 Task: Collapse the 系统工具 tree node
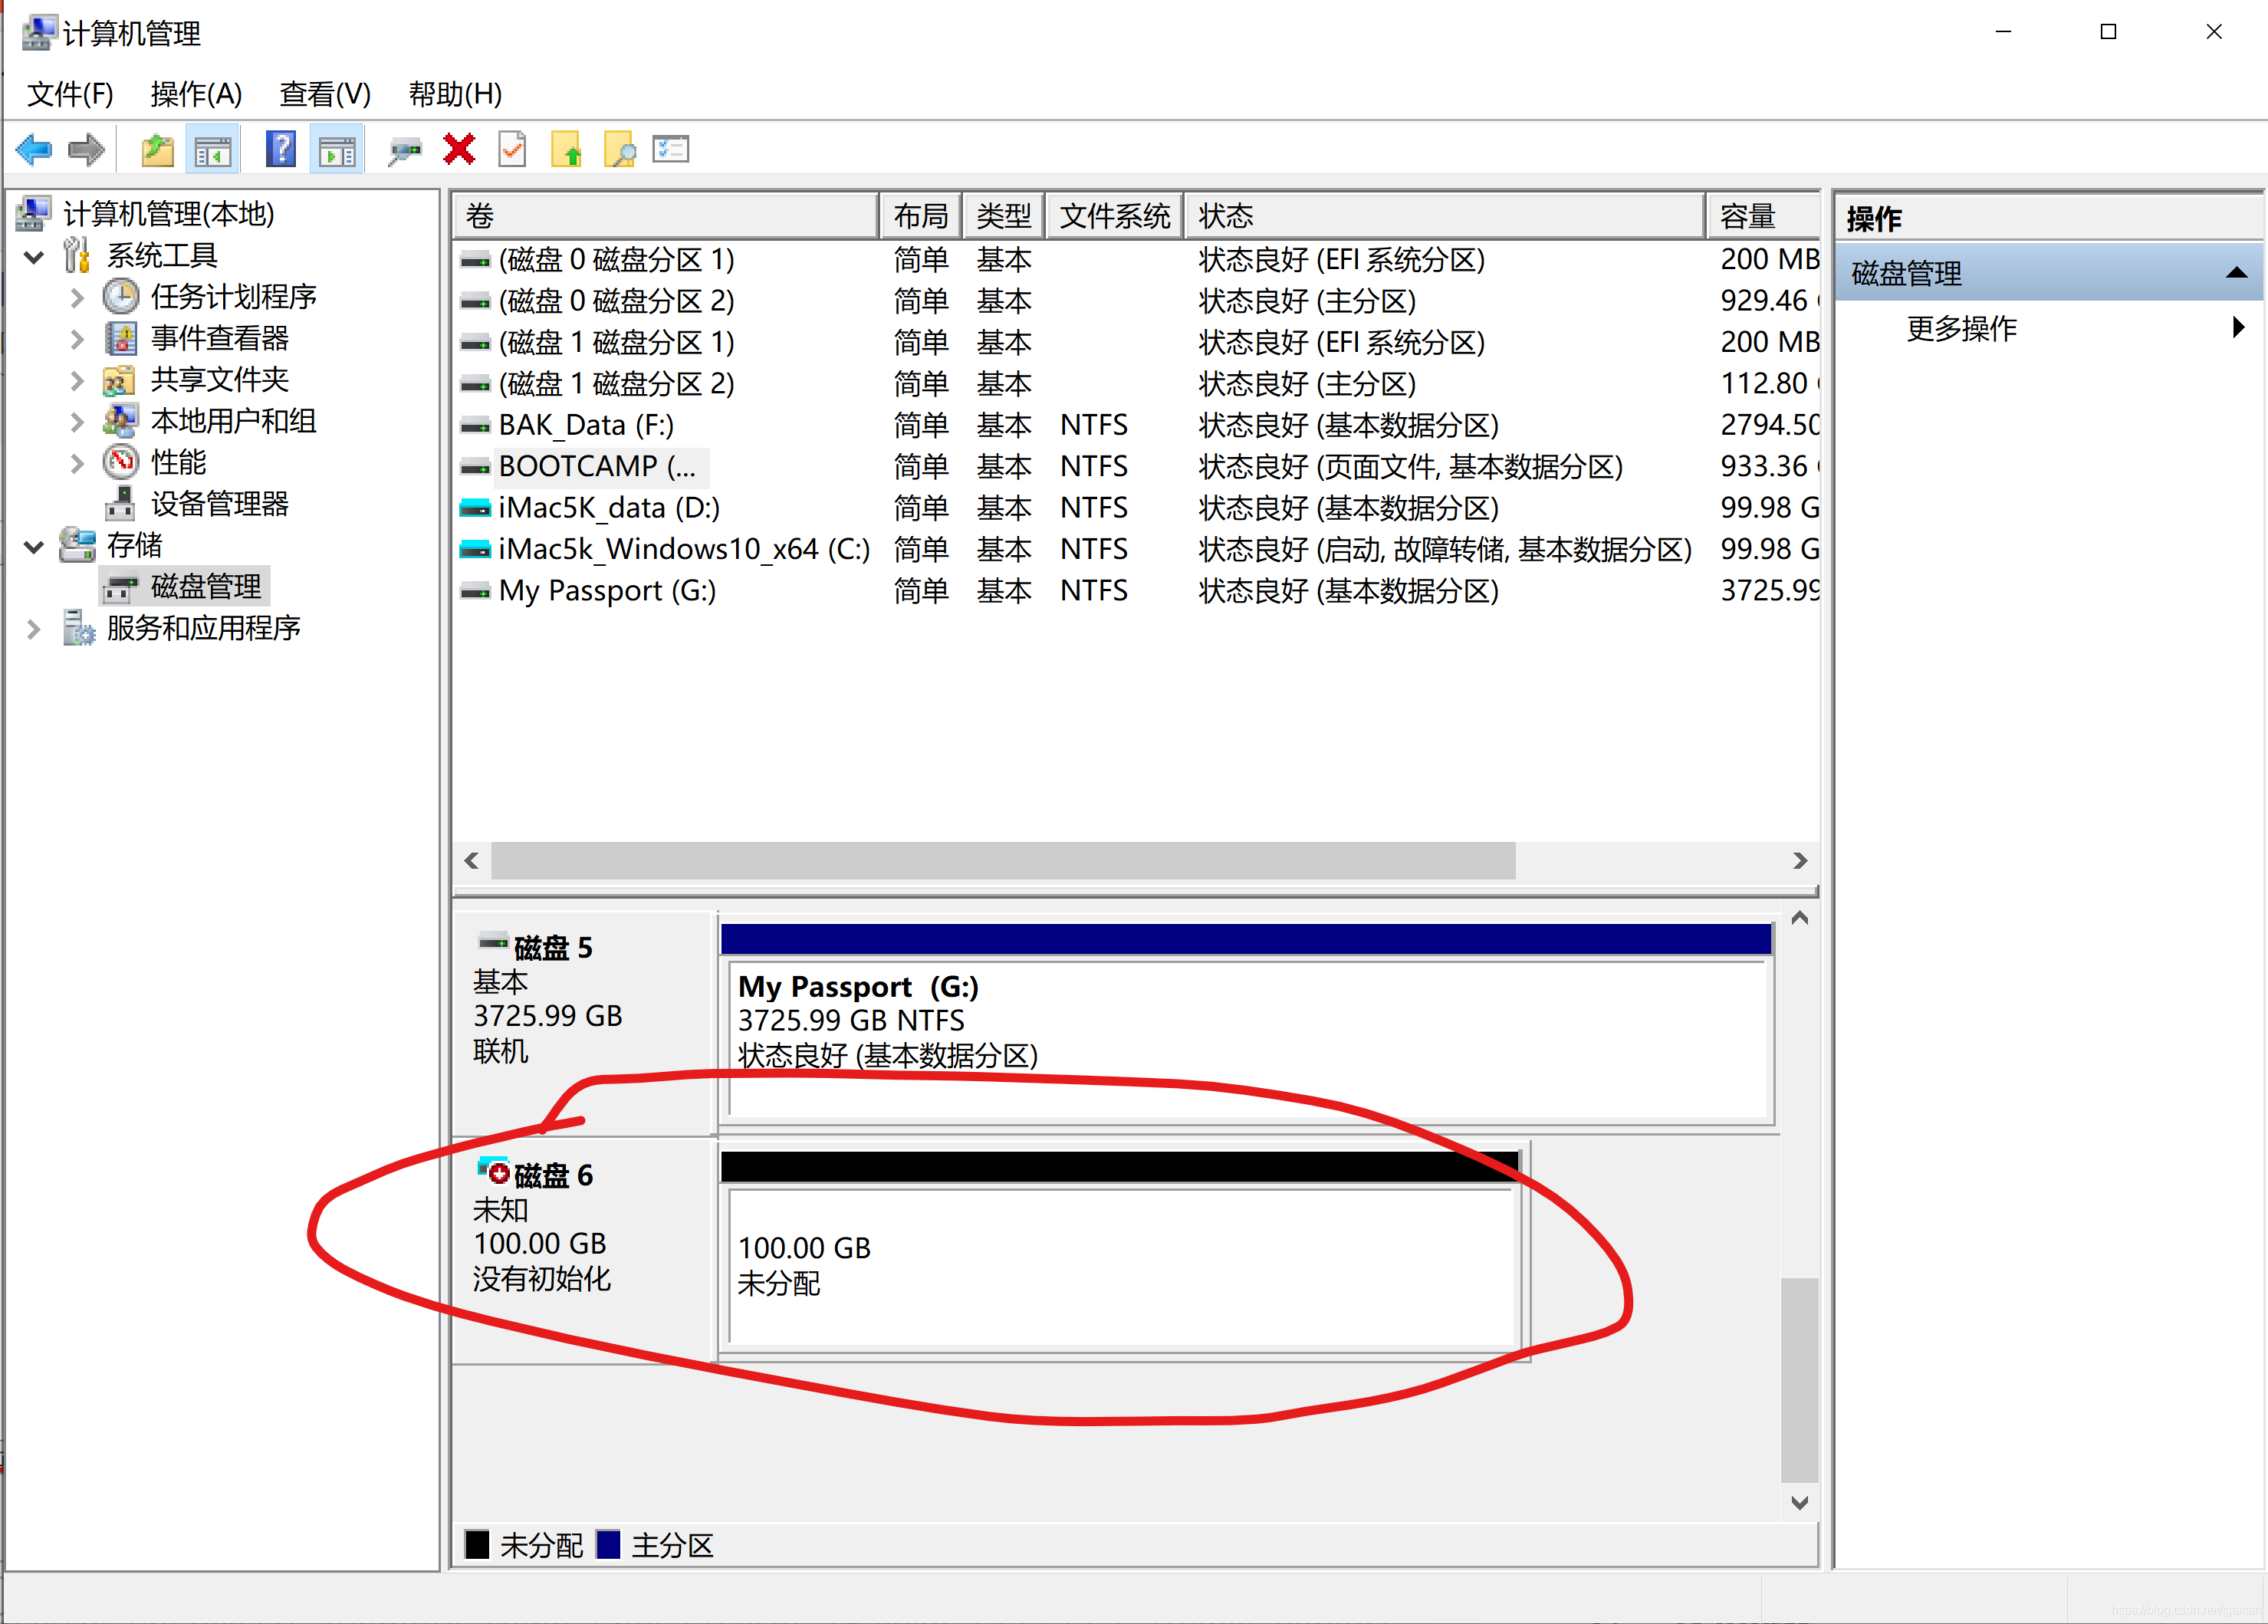[x=34, y=257]
